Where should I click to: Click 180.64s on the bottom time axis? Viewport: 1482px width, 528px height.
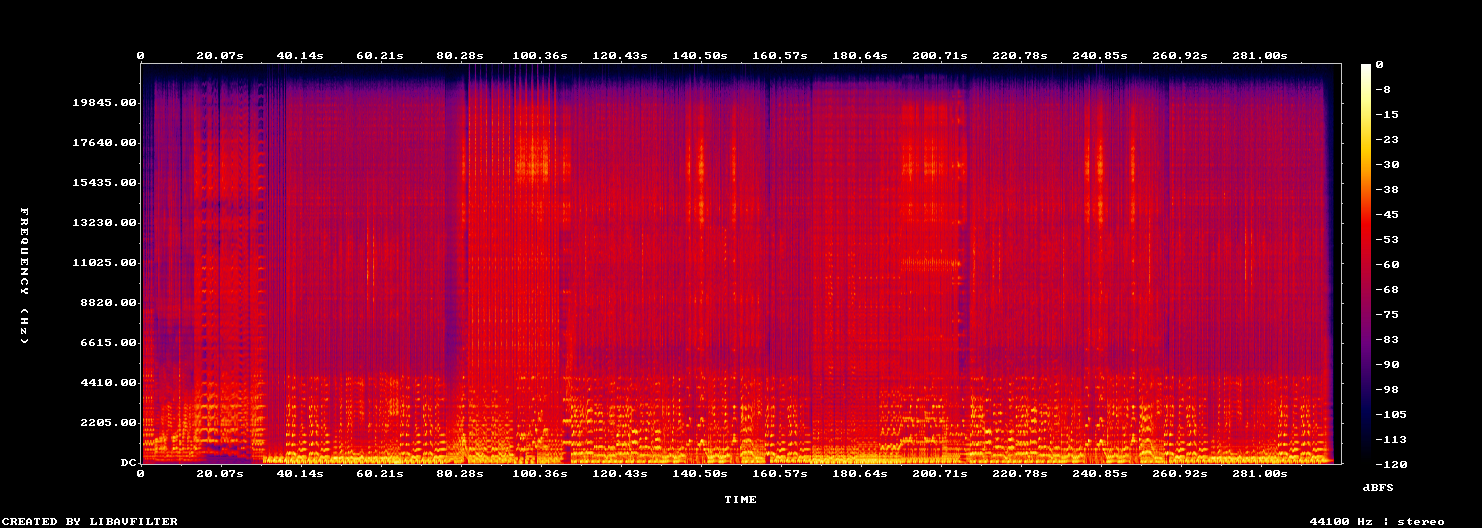860,473
